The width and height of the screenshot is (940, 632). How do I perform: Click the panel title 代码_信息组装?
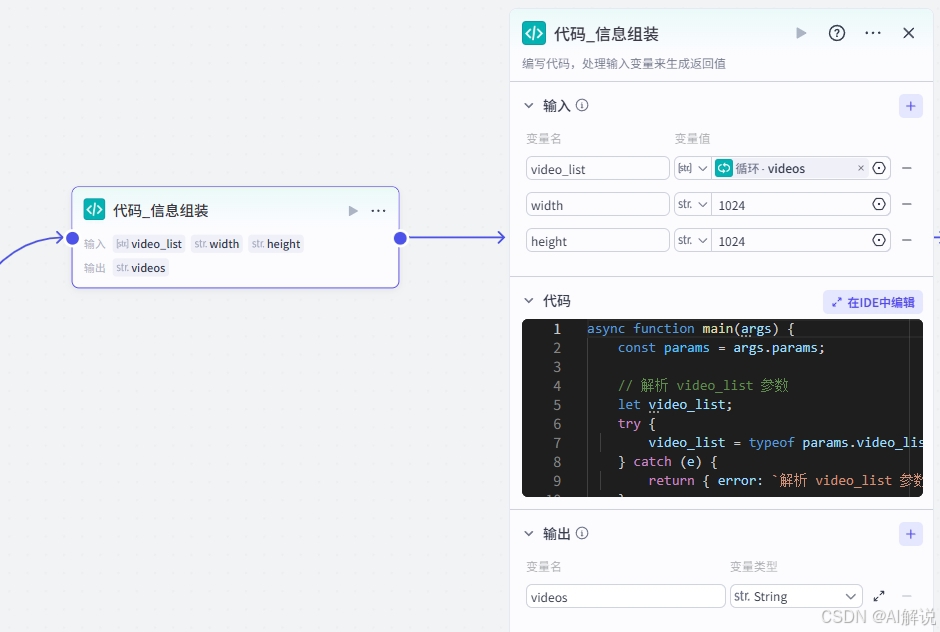coord(606,34)
